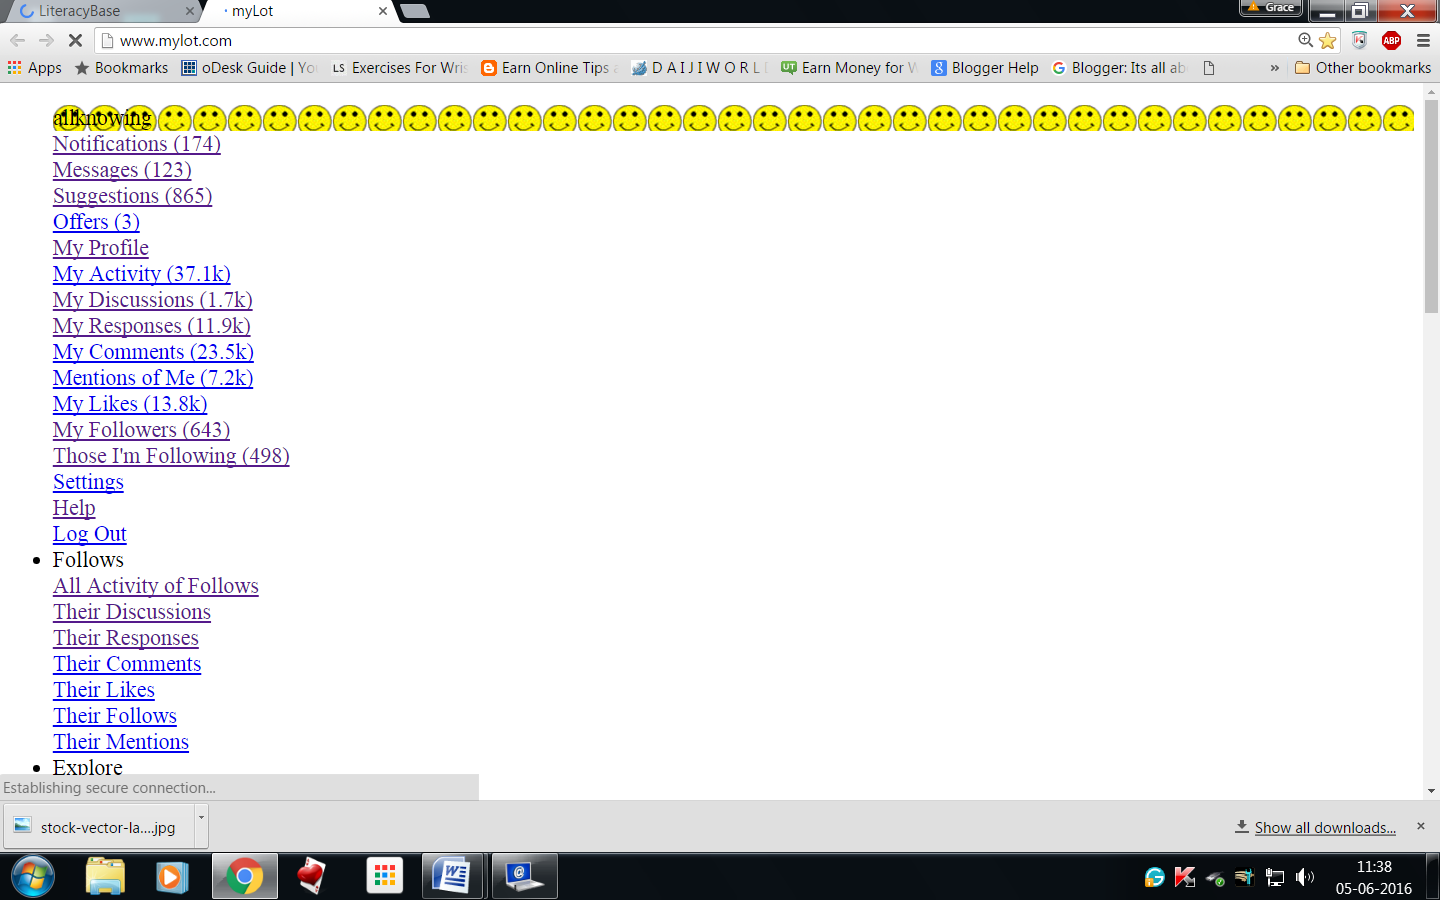Open My Followers (643)
1440x900 pixels.
[141, 430]
